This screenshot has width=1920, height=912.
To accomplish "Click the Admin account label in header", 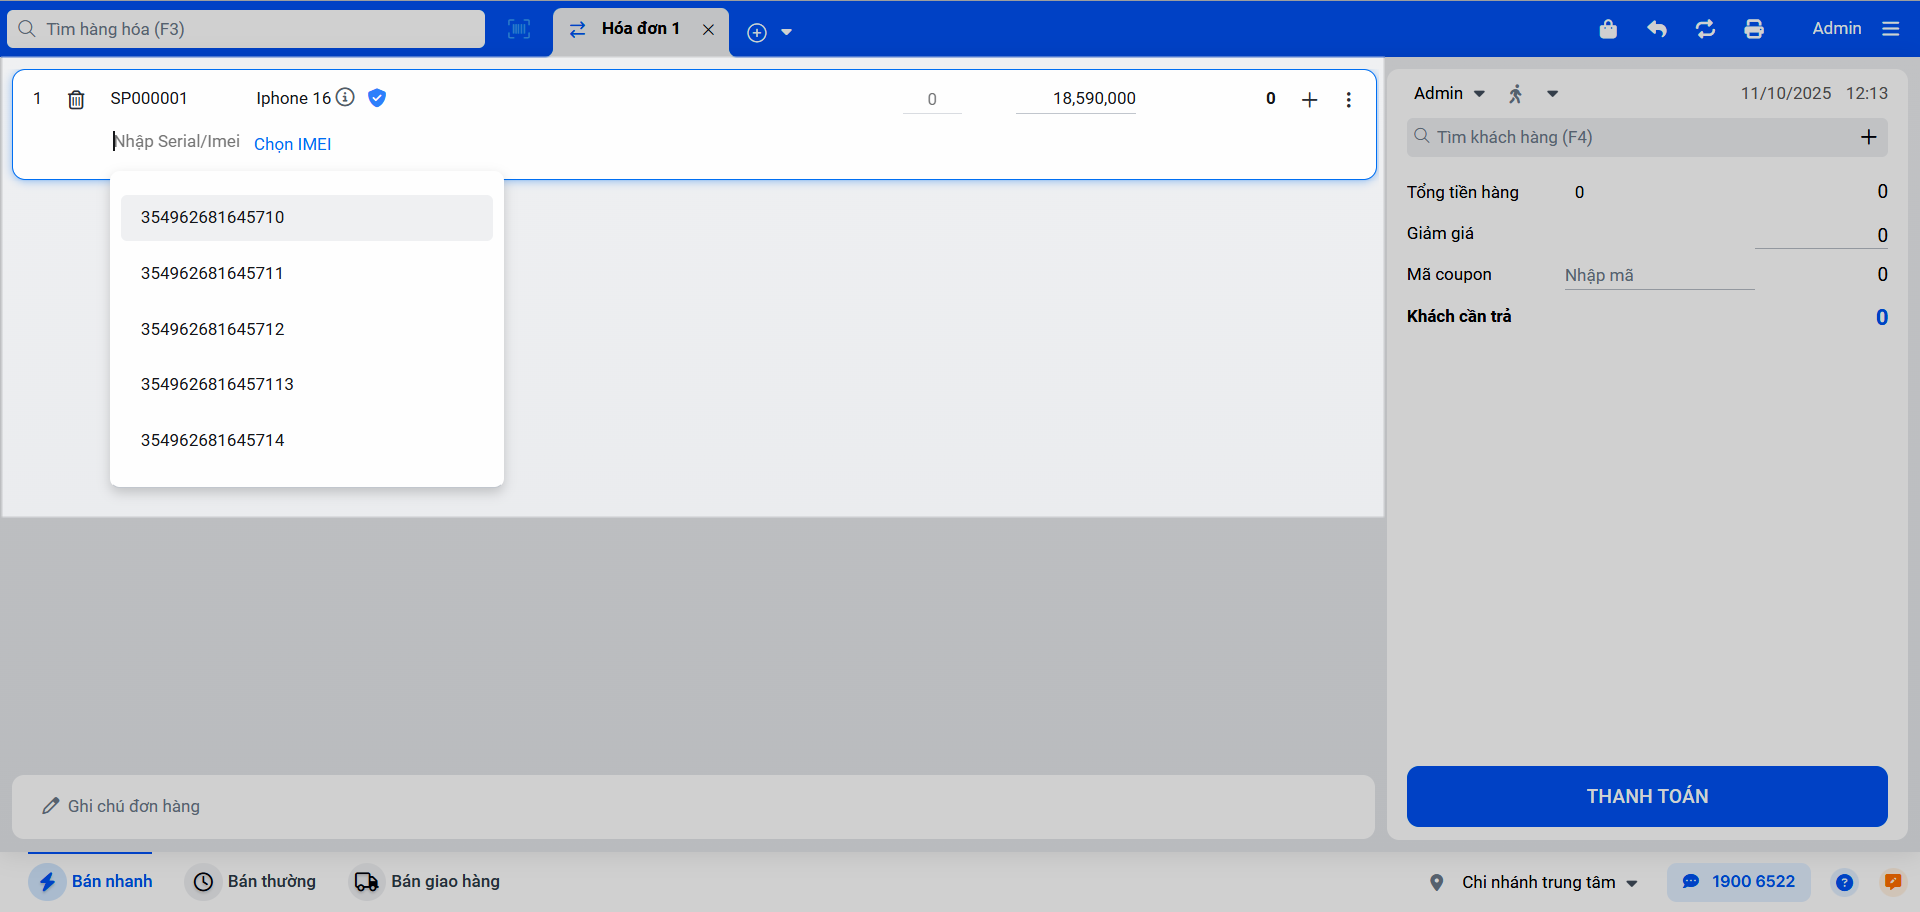I will pos(1837,29).
